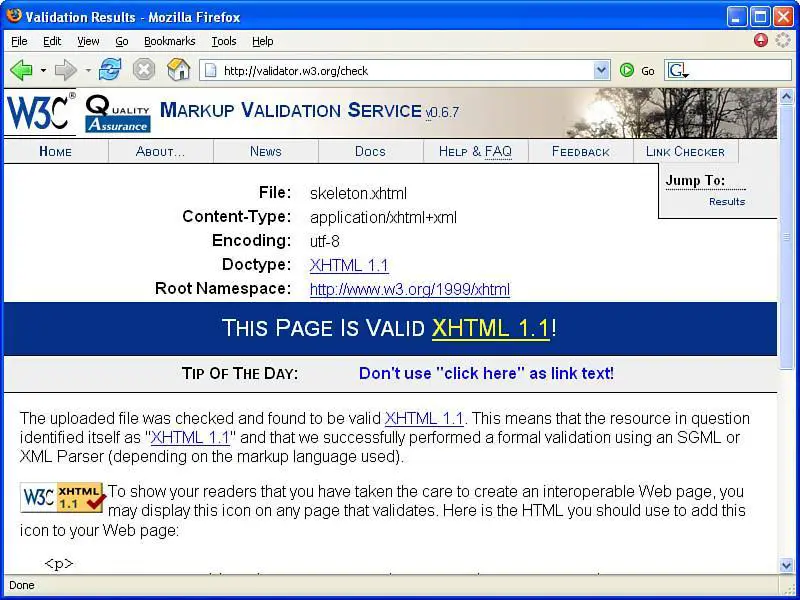Screen dimensions: 800x600
Task: Click the <p> code snippet text
Action: pyautogui.click(x=59, y=563)
